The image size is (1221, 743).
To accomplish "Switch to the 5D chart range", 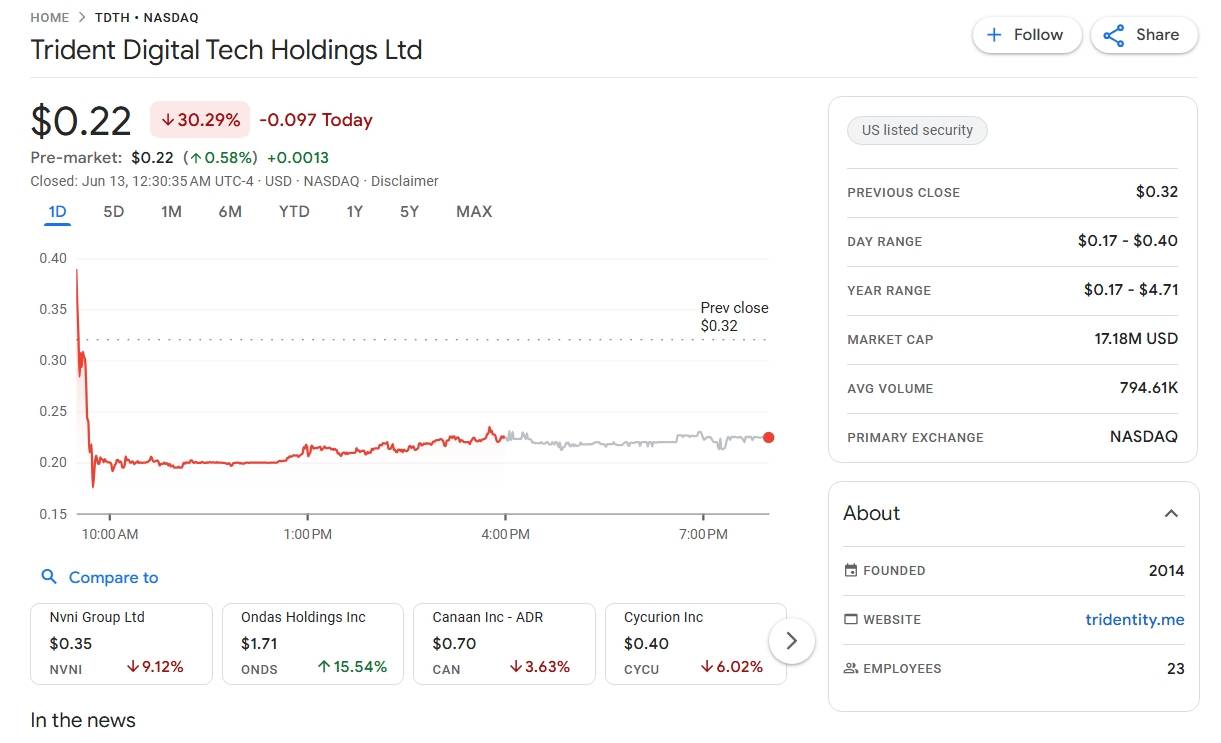I will coord(114,212).
